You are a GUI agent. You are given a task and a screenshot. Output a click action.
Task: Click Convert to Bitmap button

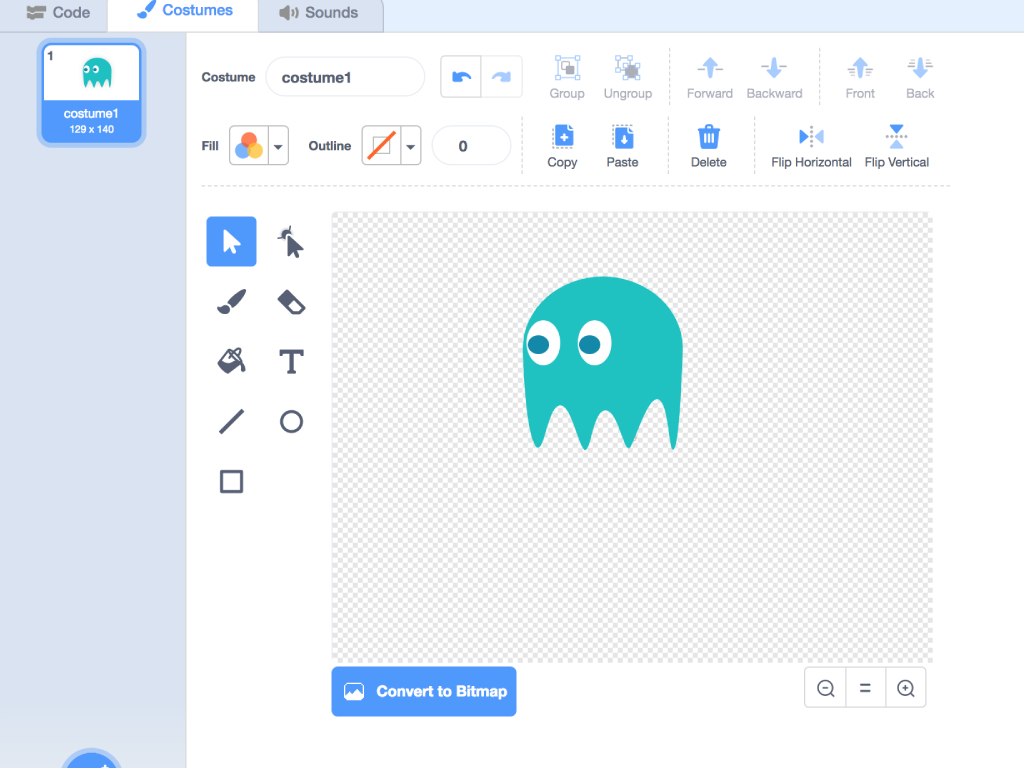click(424, 691)
